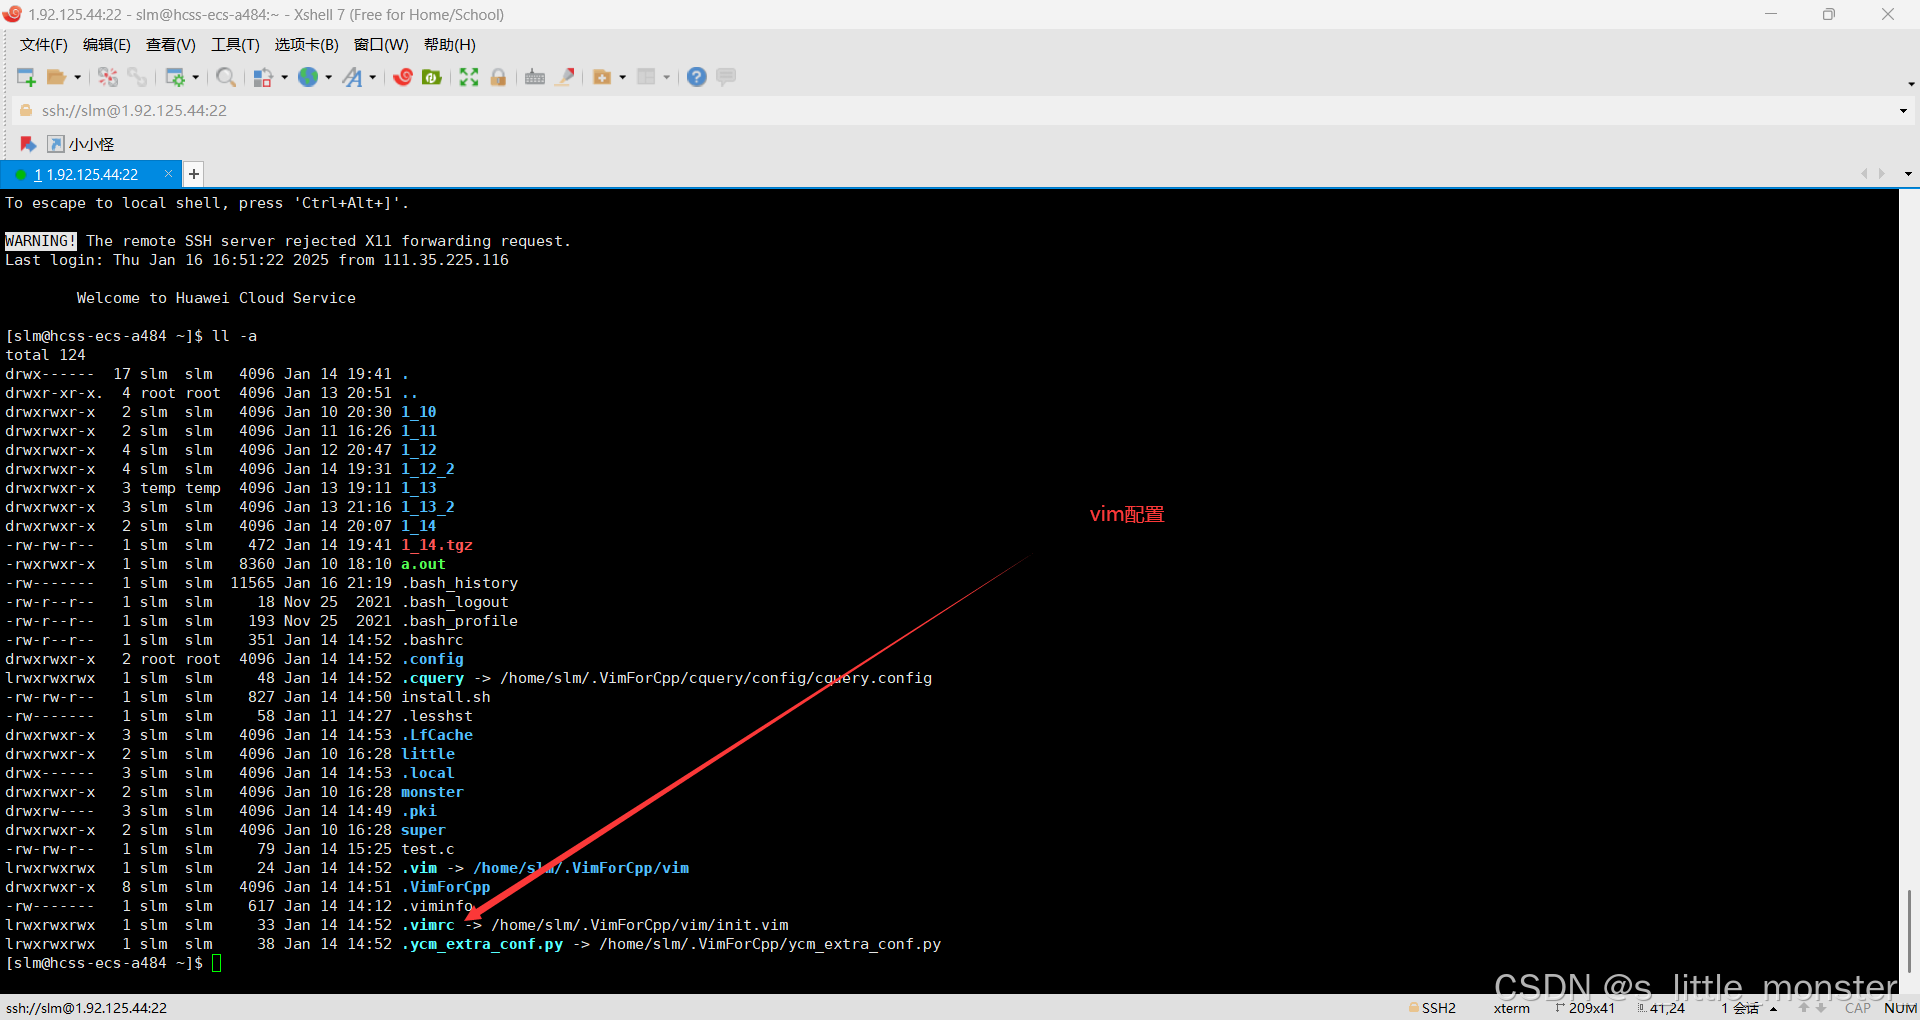The height and width of the screenshot is (1020, 1920).
Task: Expand the address bar history dropdown
Action: point(1902,111)
